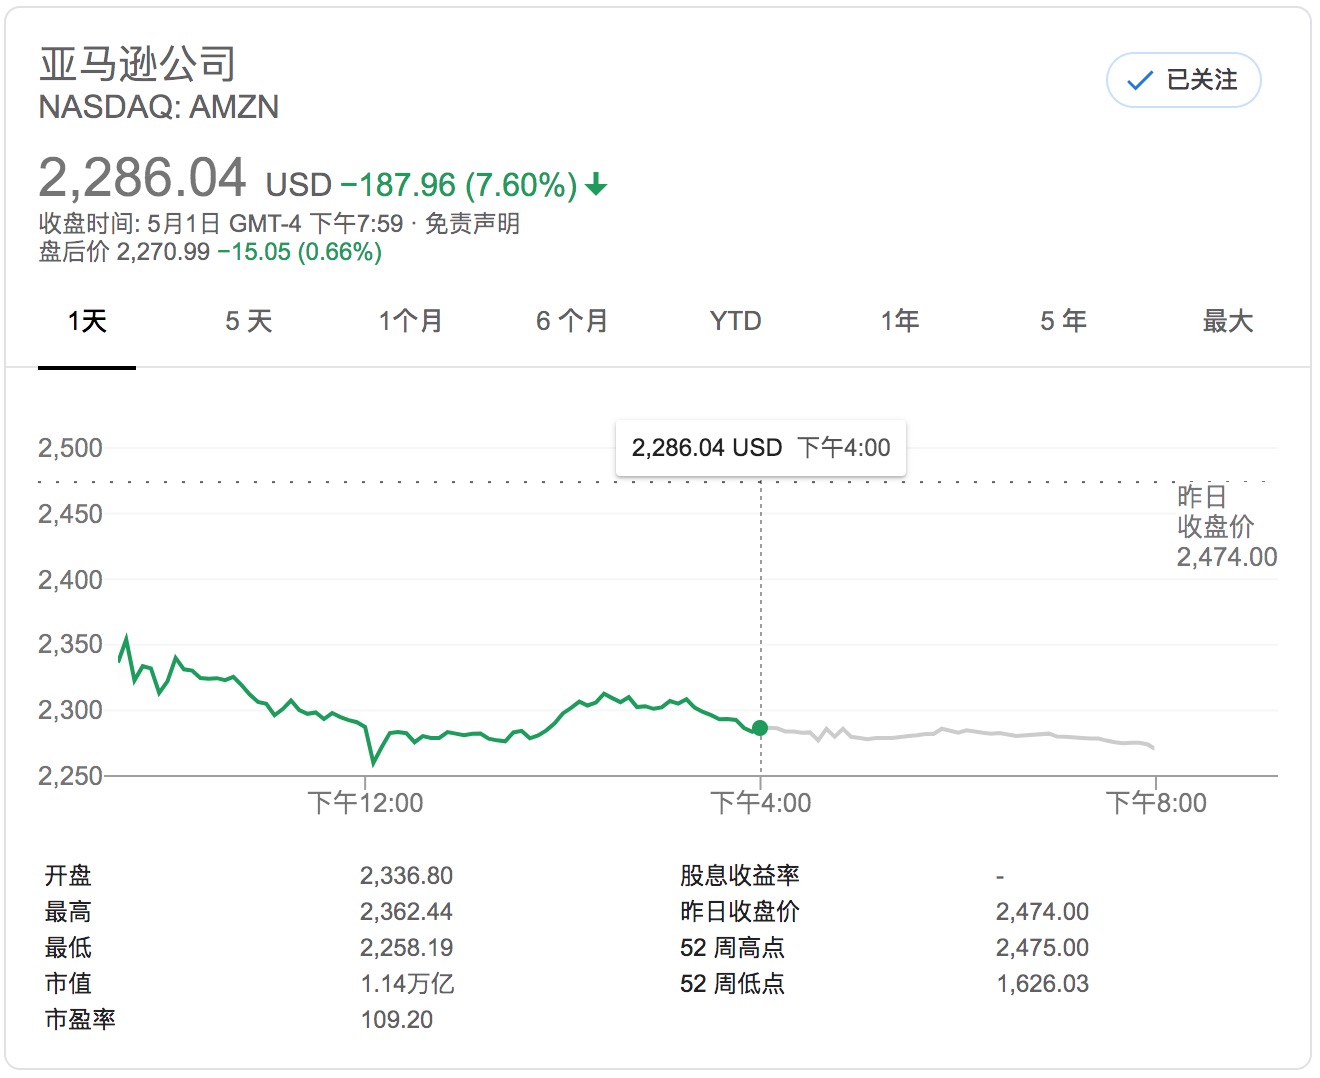Screen dimensions: 1320x1078
Task: Click the NASDAQ: AMZN ticker text
Action: (x=159, y=107)
